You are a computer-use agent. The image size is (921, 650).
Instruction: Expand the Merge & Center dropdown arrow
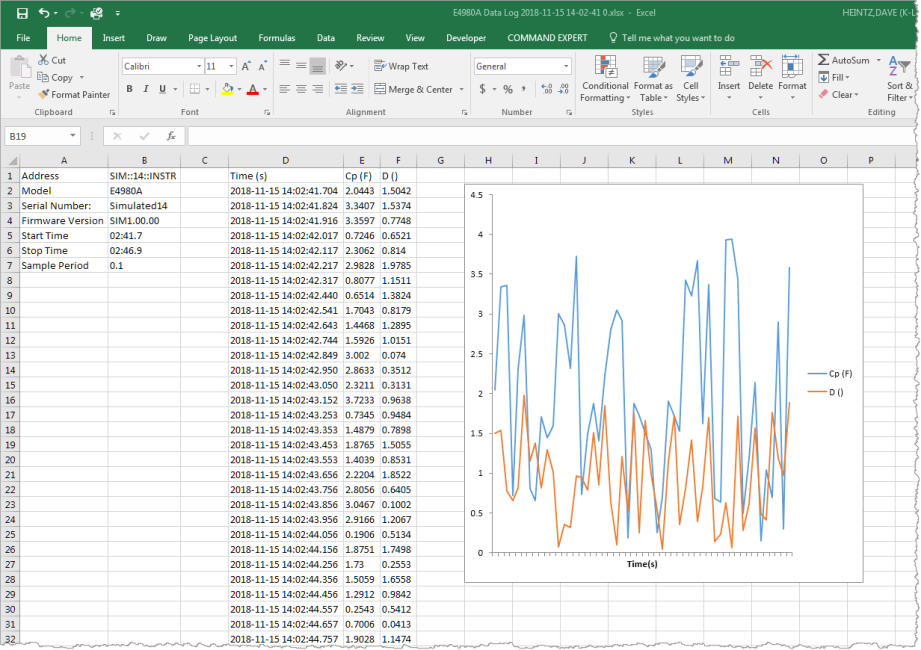[x=462, y=89]
